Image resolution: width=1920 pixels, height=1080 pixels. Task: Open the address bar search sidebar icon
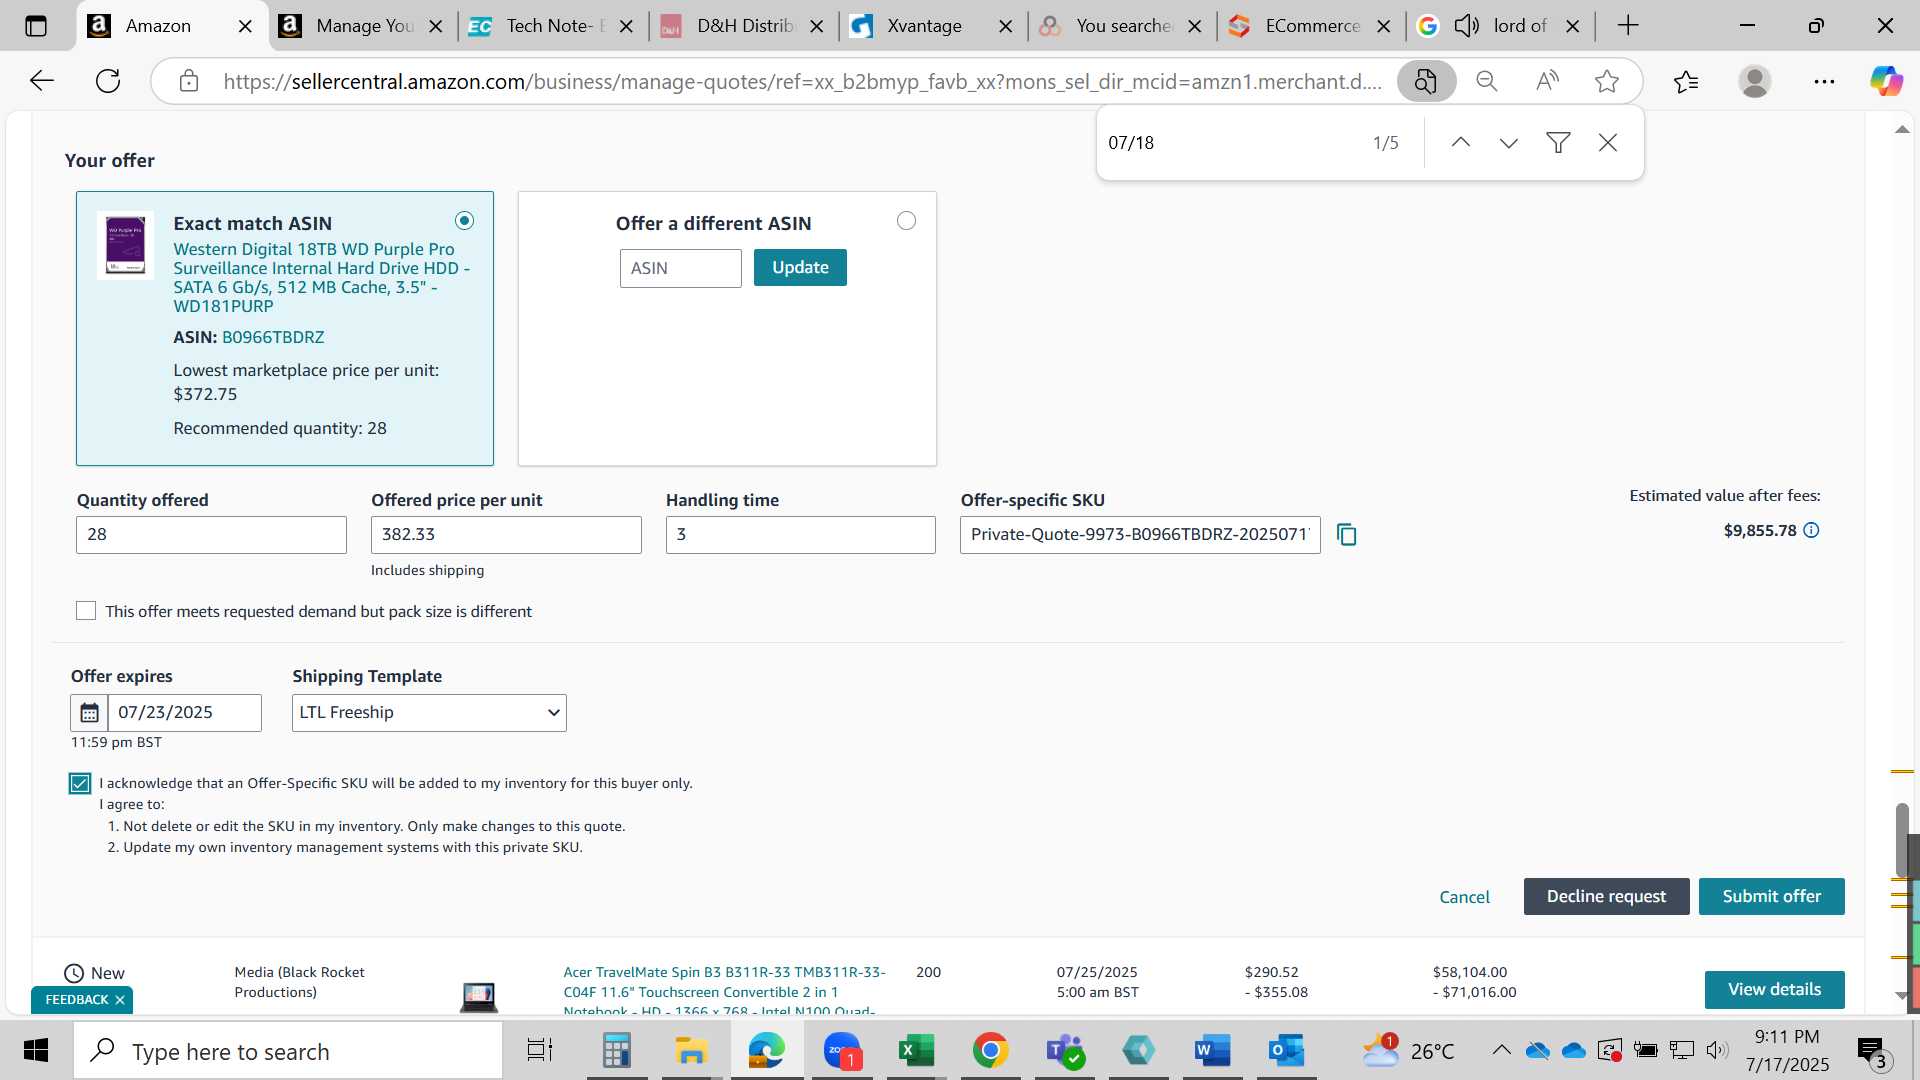[1426, 81]
